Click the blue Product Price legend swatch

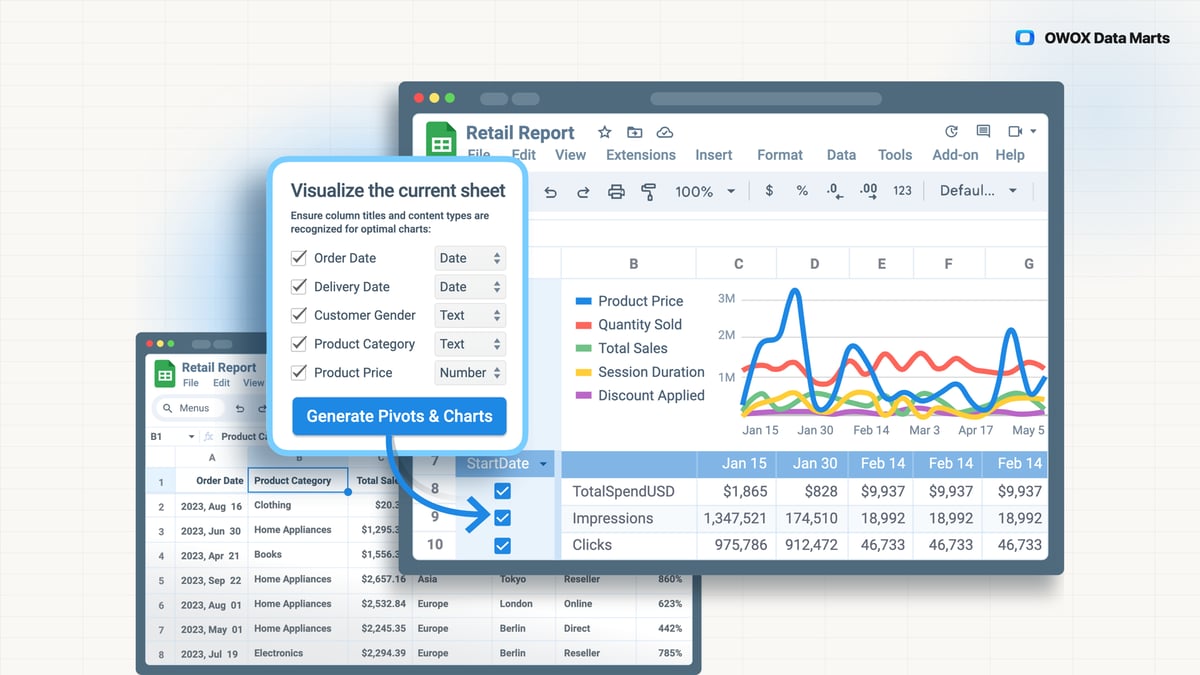tap(582, 301)
